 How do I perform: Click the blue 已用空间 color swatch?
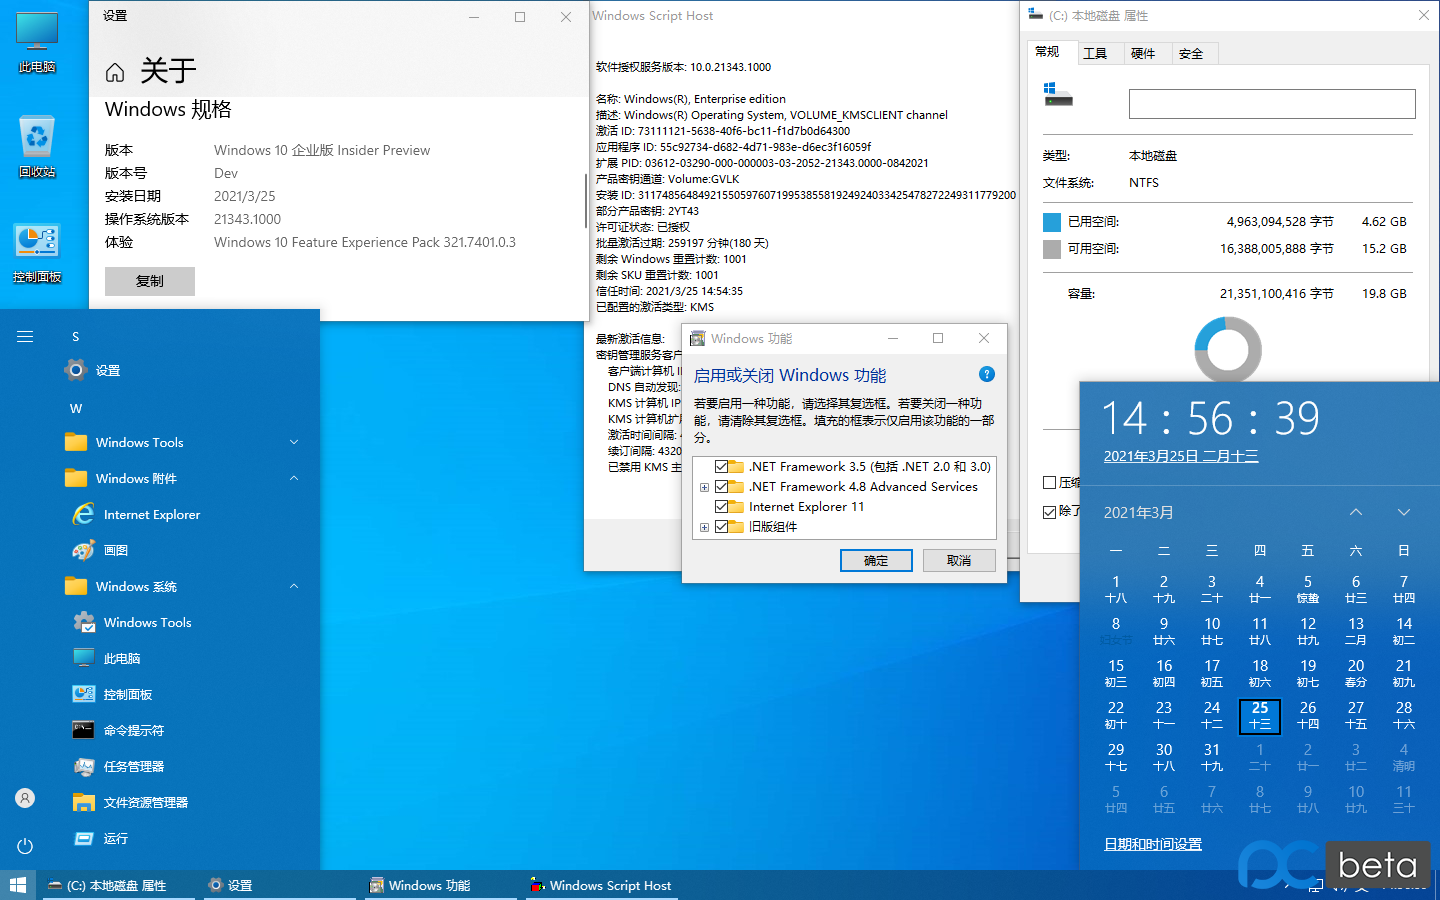1052,222
